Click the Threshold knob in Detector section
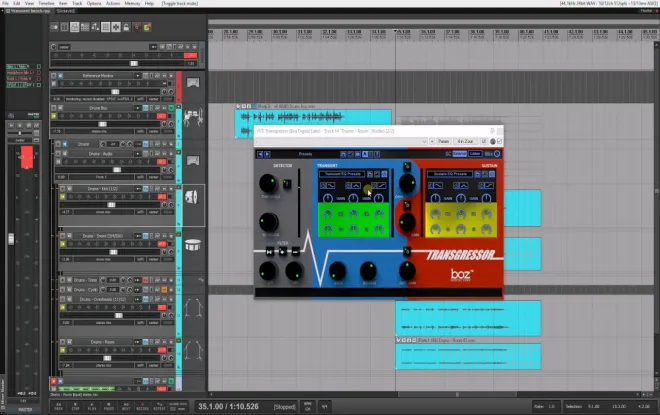This screenshot has width=660, height=415. (x=268, y=184)
